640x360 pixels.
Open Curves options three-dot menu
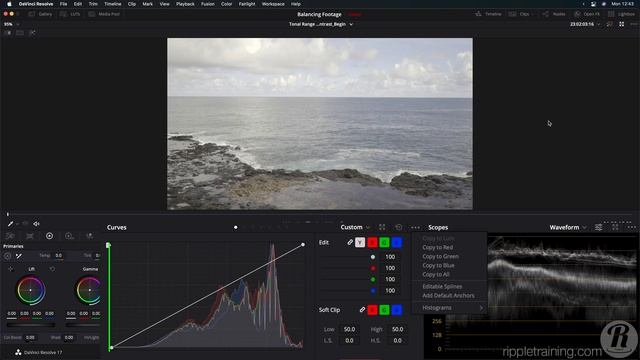[x=416, y=227]
